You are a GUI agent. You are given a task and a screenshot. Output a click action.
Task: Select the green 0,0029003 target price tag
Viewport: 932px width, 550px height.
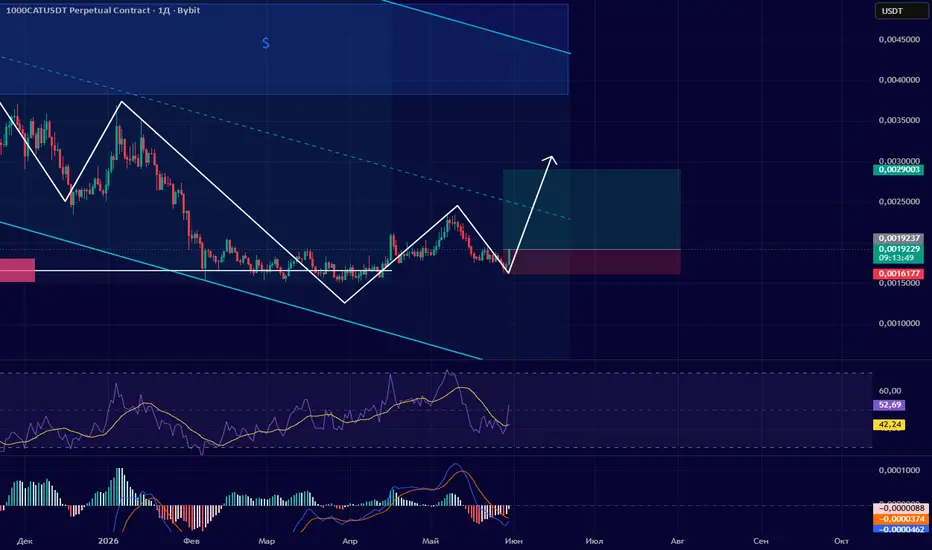[x=898, y=169]
